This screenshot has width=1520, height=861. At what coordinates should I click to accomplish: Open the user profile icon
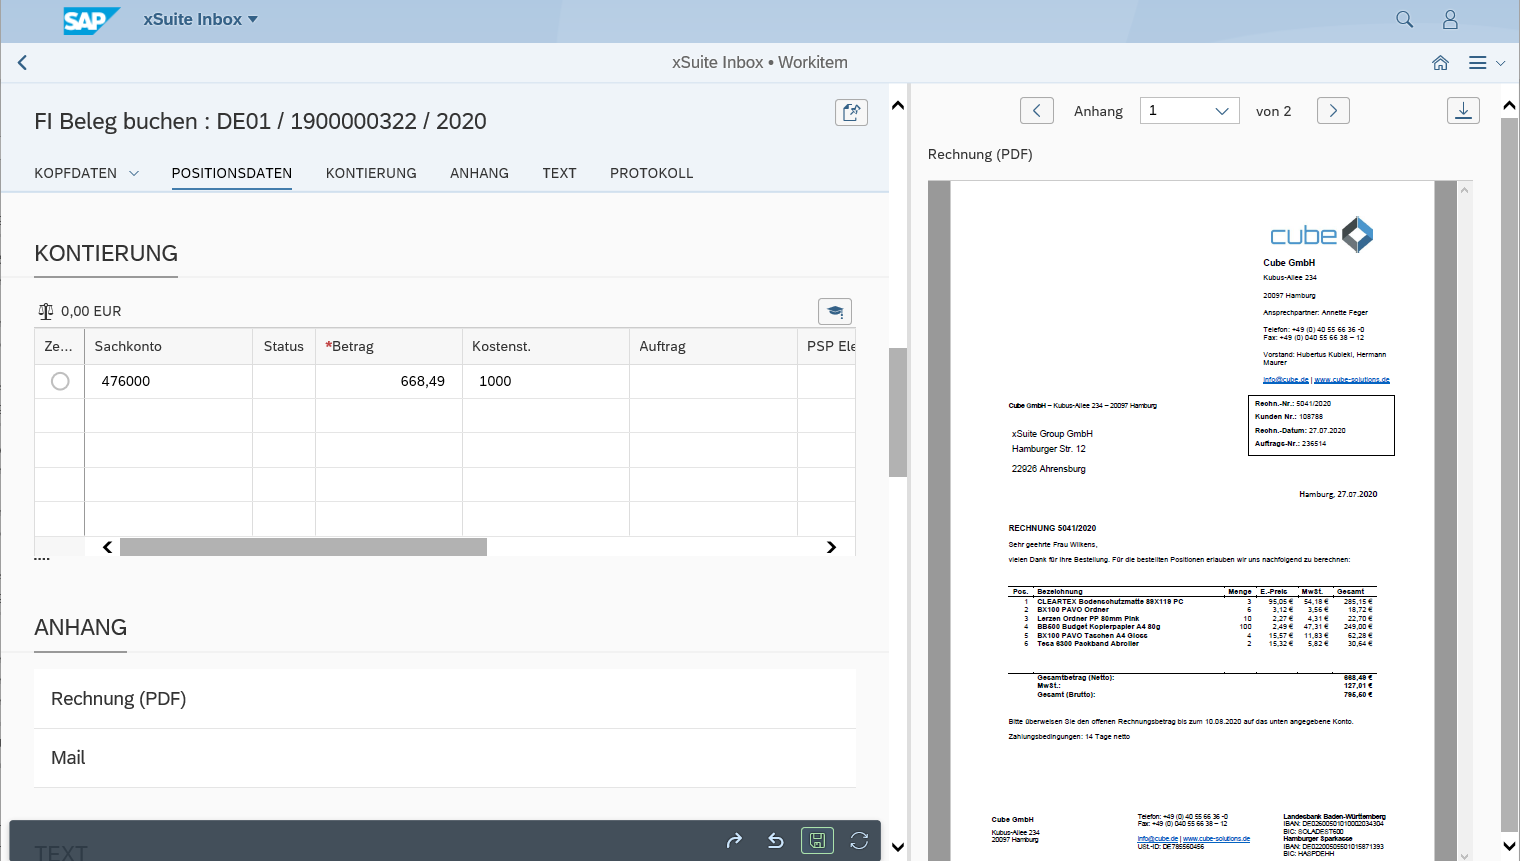1450,20
